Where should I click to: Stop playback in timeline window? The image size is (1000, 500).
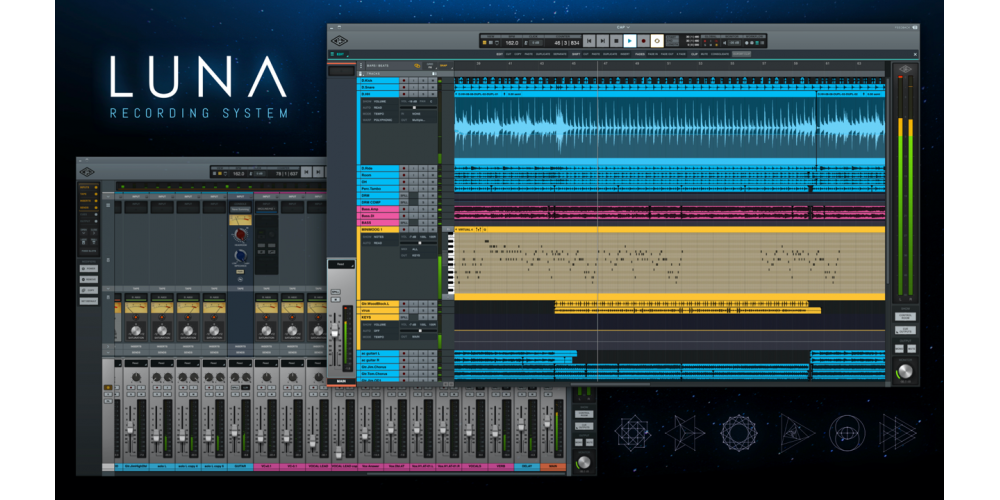pos(616,41)
